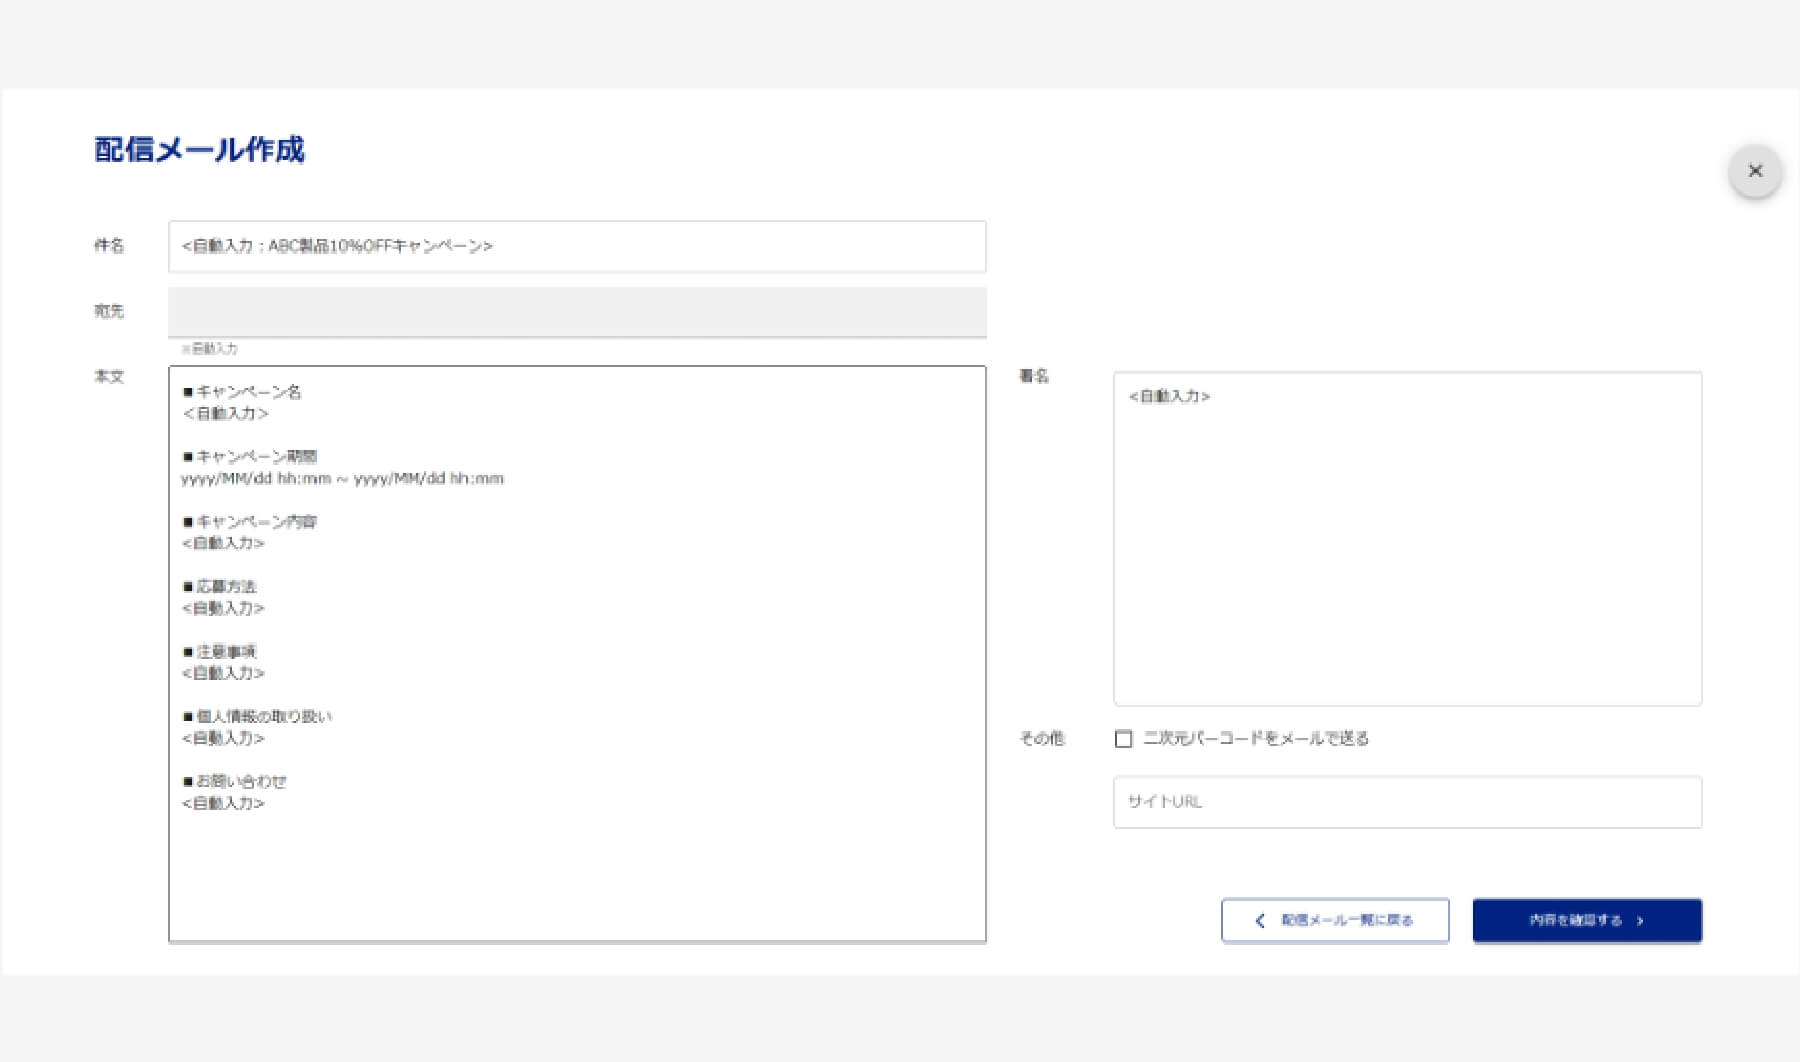Click the ■個人情報の取り扱い line in body

(x=257, y=717)
